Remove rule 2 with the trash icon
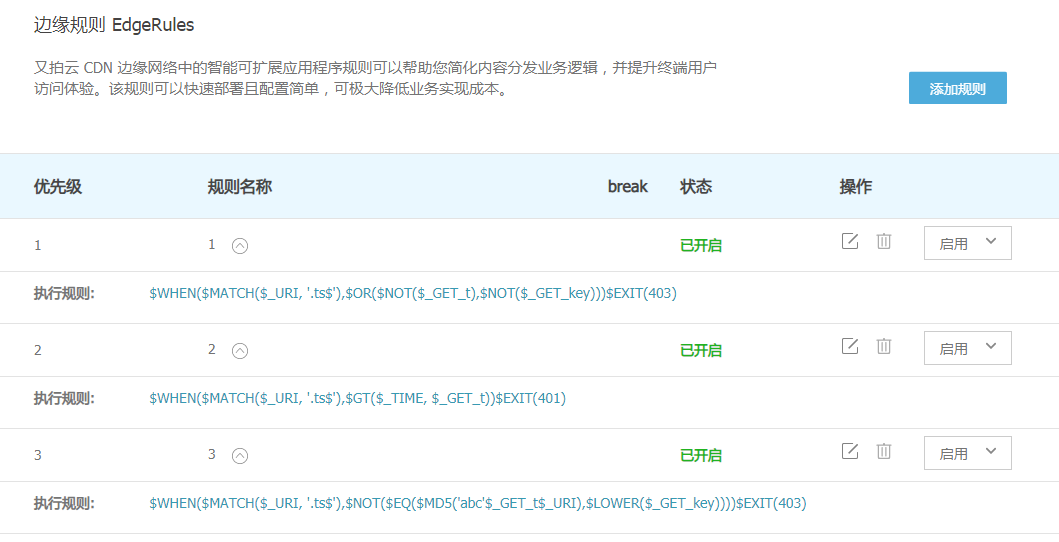 (x=884, y=346)
